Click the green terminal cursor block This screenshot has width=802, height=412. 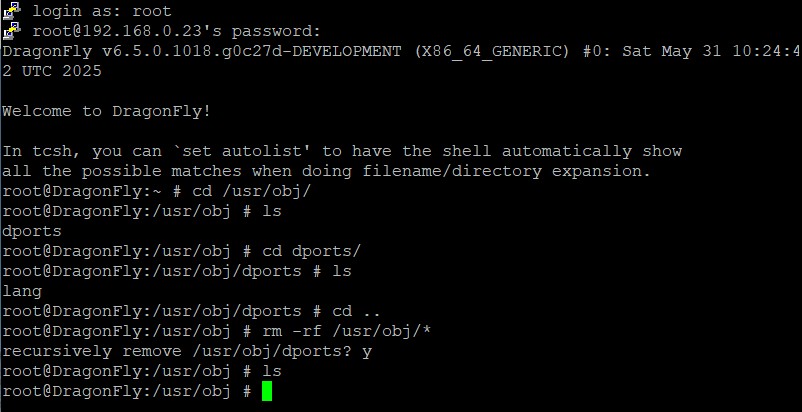click(267, 391)
